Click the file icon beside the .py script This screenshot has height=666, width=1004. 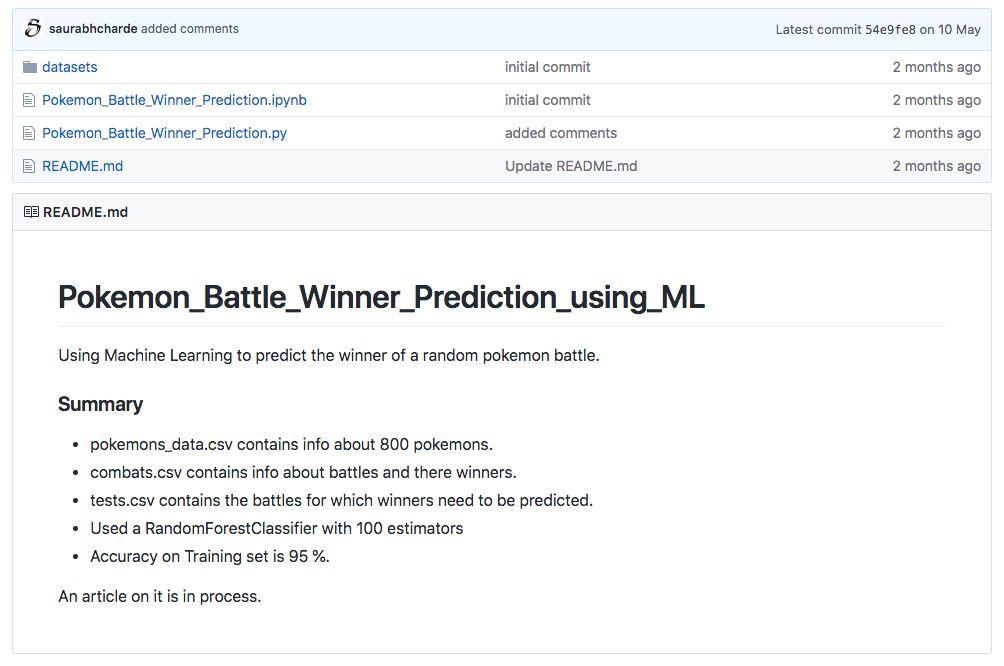point(29,133)
